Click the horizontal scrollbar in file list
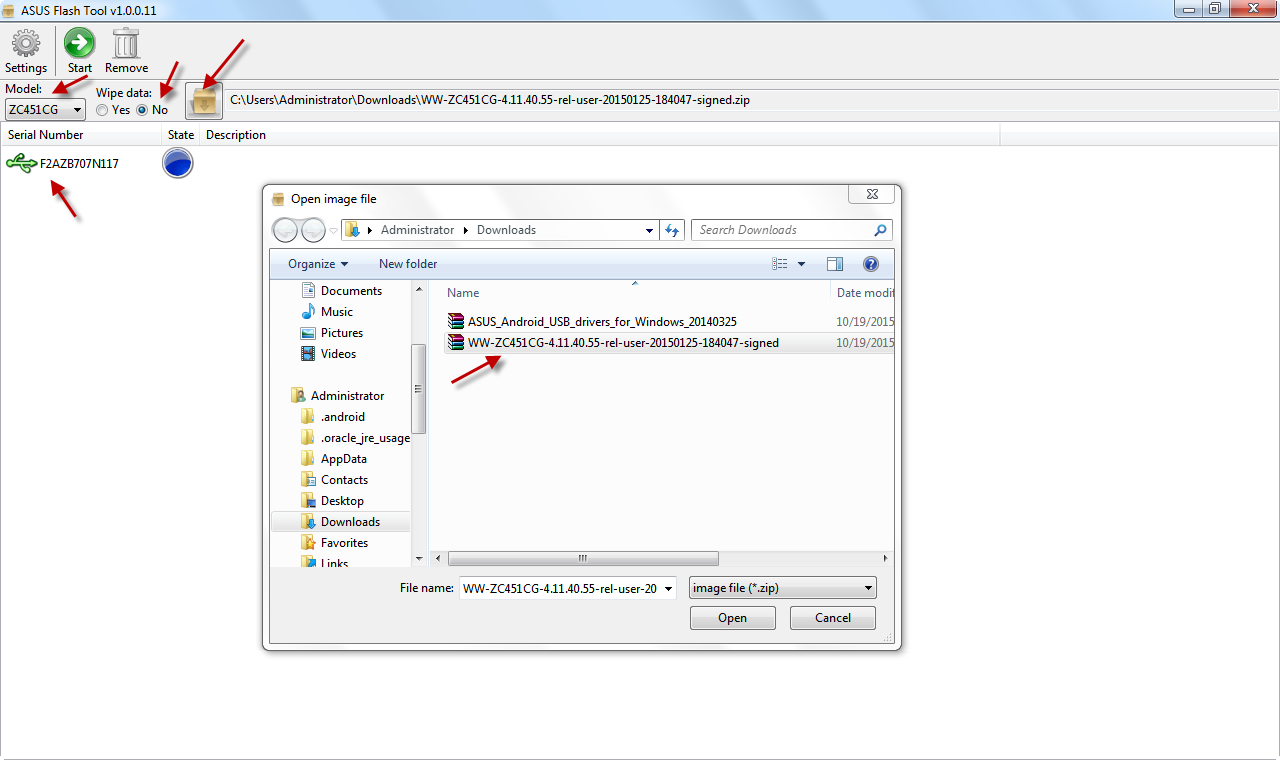 point(583,558)
